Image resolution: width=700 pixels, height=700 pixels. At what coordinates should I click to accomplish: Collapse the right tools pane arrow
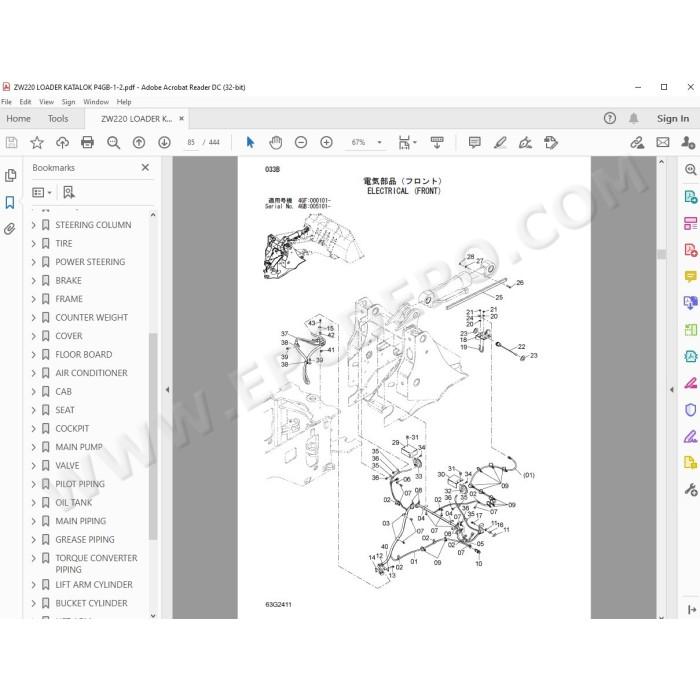pyautogui.click(x=671, y=390)
